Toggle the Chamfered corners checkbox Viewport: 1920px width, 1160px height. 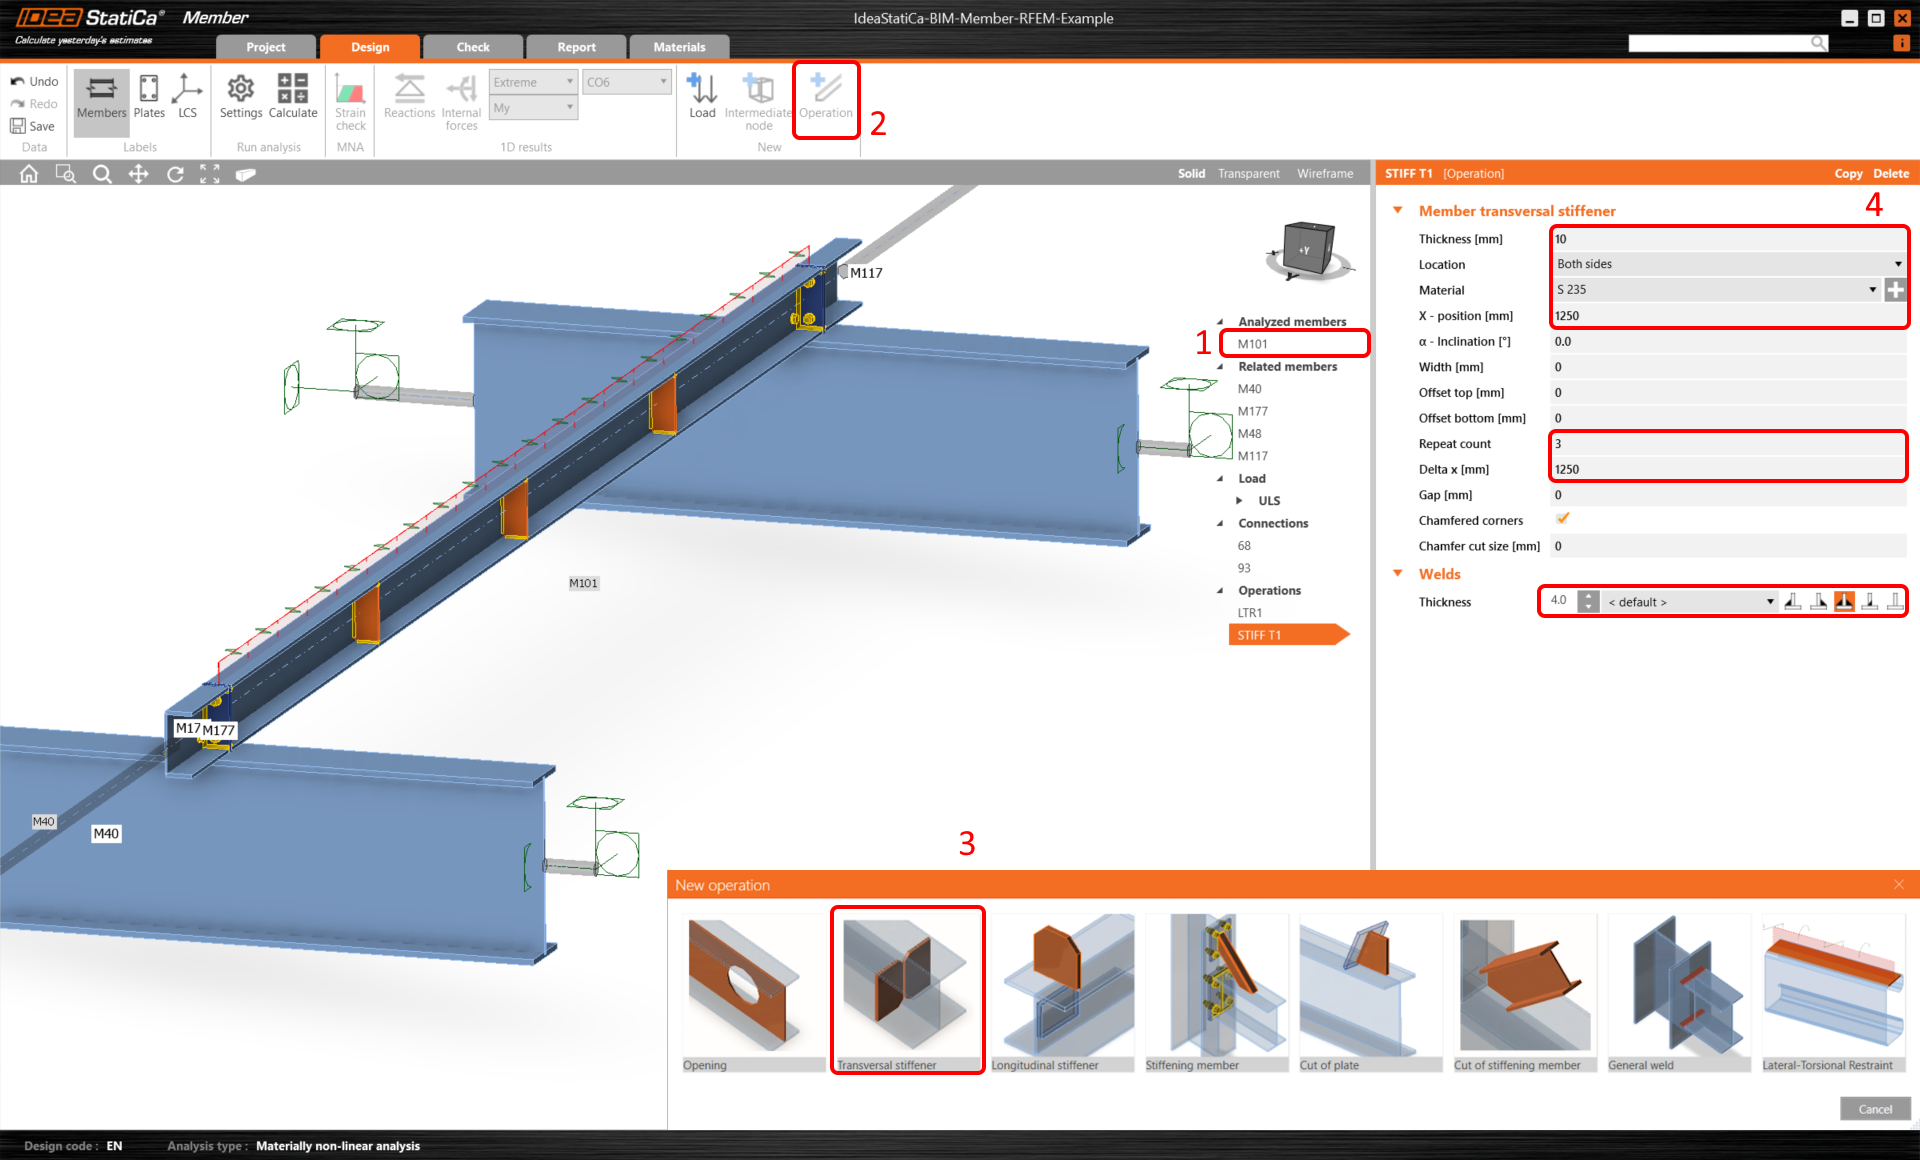pos(1562,519)
